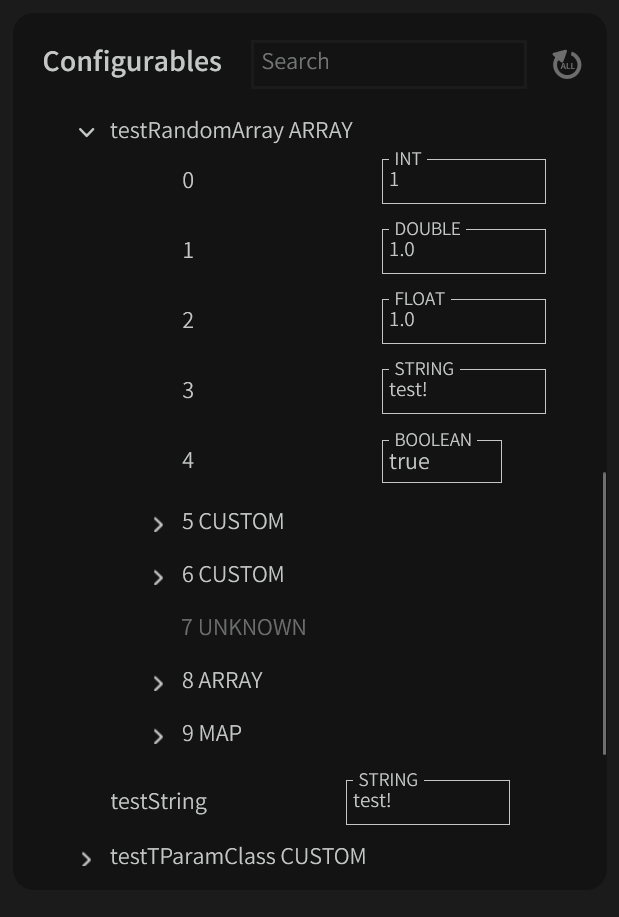This screenshot has height=917, width=619.
Task: Edit the FLOAT value field at index 2
Action: pos(463,322)
